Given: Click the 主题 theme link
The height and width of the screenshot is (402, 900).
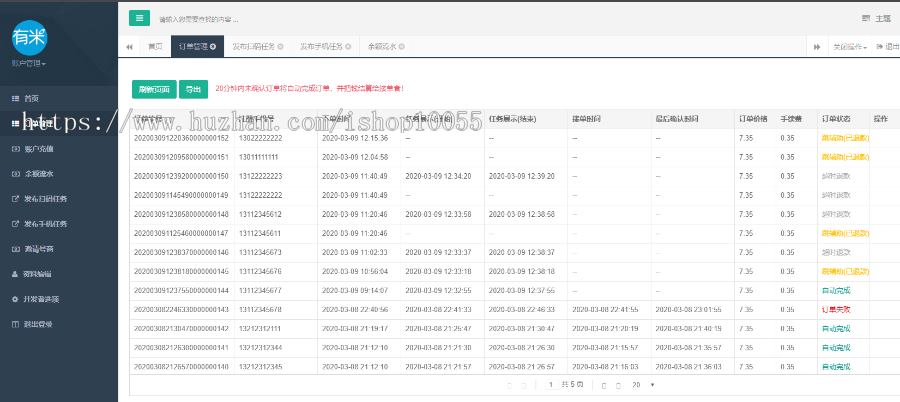Looking at the screenshot, I should click(x=883, y=18).
